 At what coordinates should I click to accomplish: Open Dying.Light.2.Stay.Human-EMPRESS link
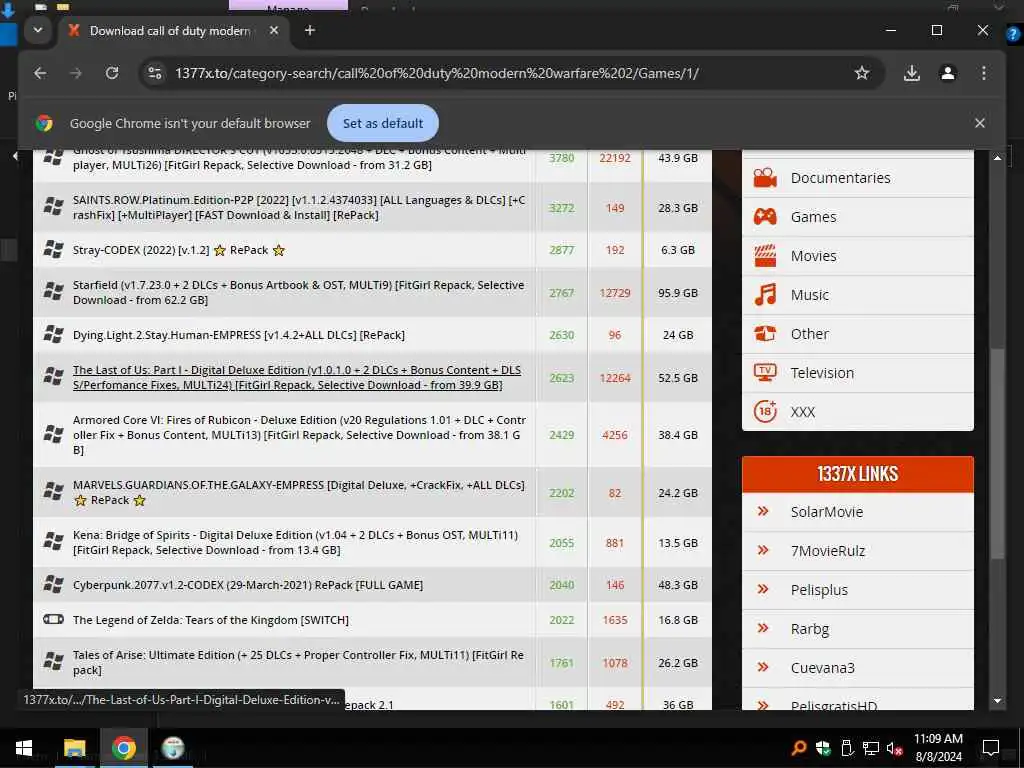239,335
